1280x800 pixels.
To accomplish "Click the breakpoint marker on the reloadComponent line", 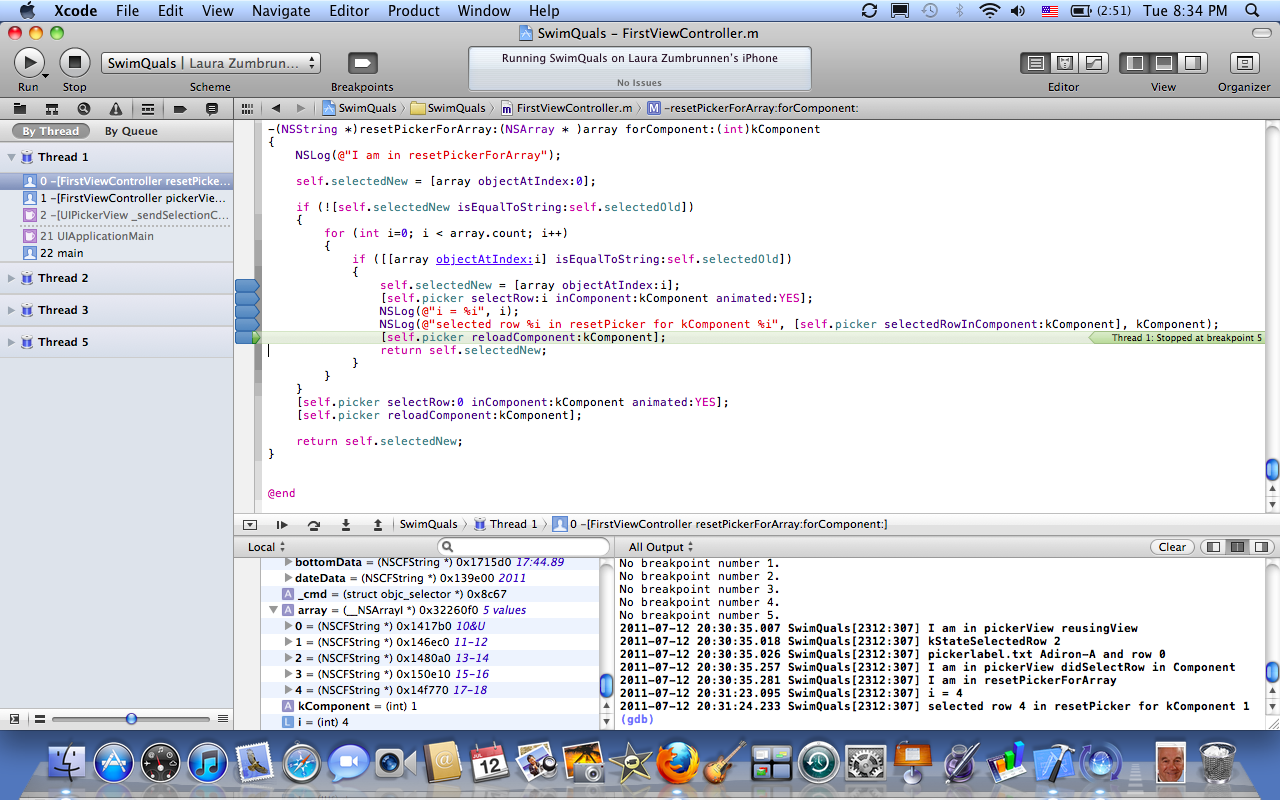I will click(247, 338).
